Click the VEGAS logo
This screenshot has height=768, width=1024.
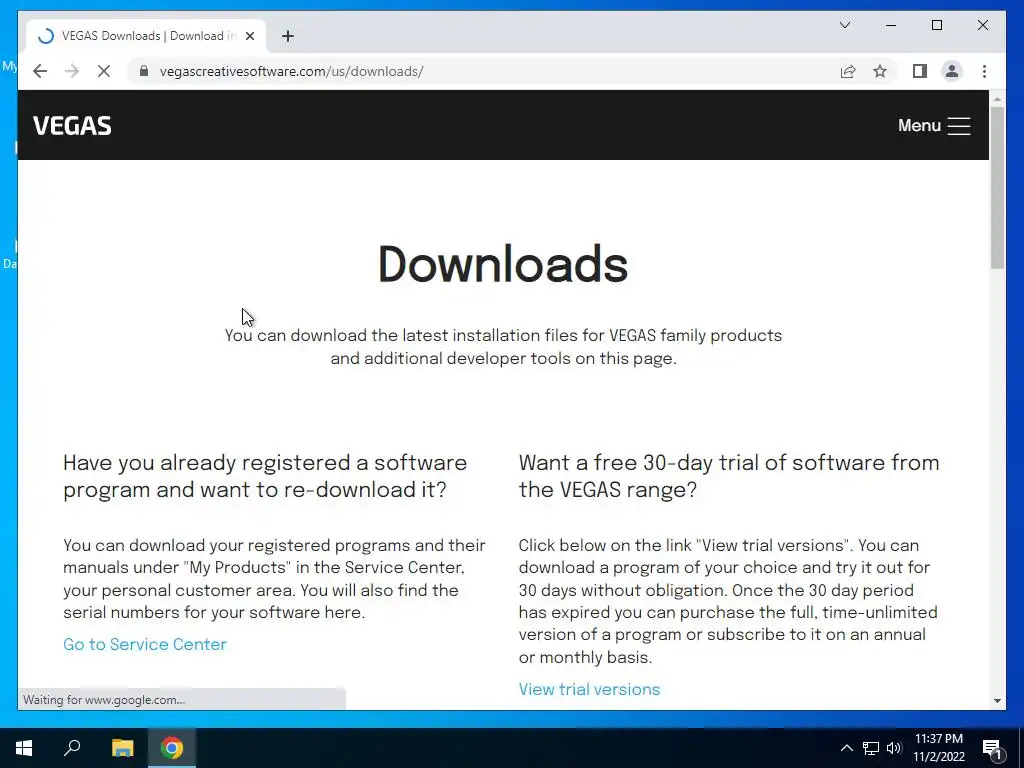point(72,125)
